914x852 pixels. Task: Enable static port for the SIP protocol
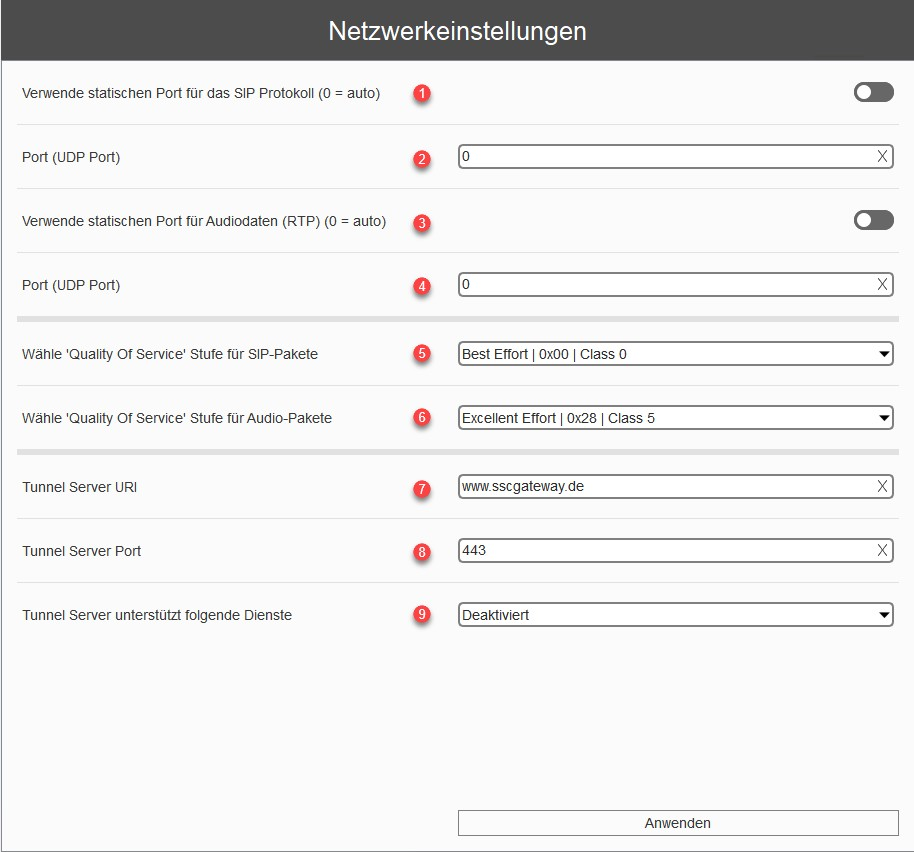873,92
